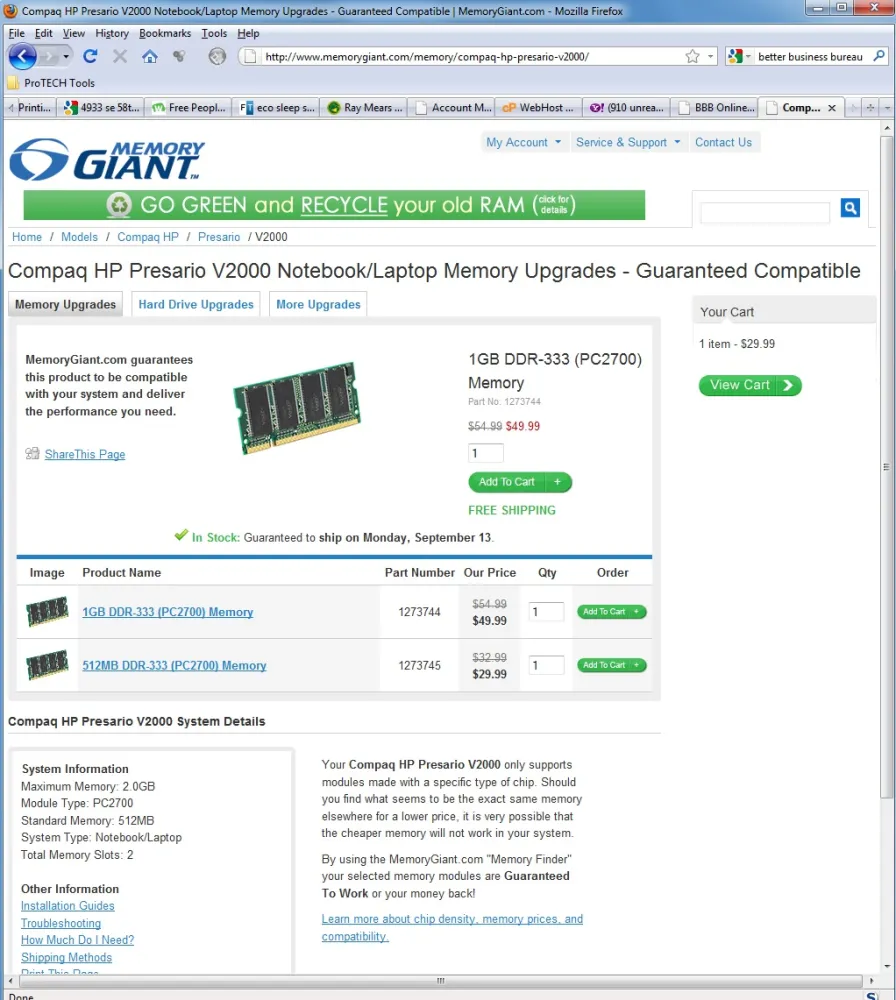Screen dimensions: 896x1000
Task: Click the site search input field
Action: tap(765, 212)
